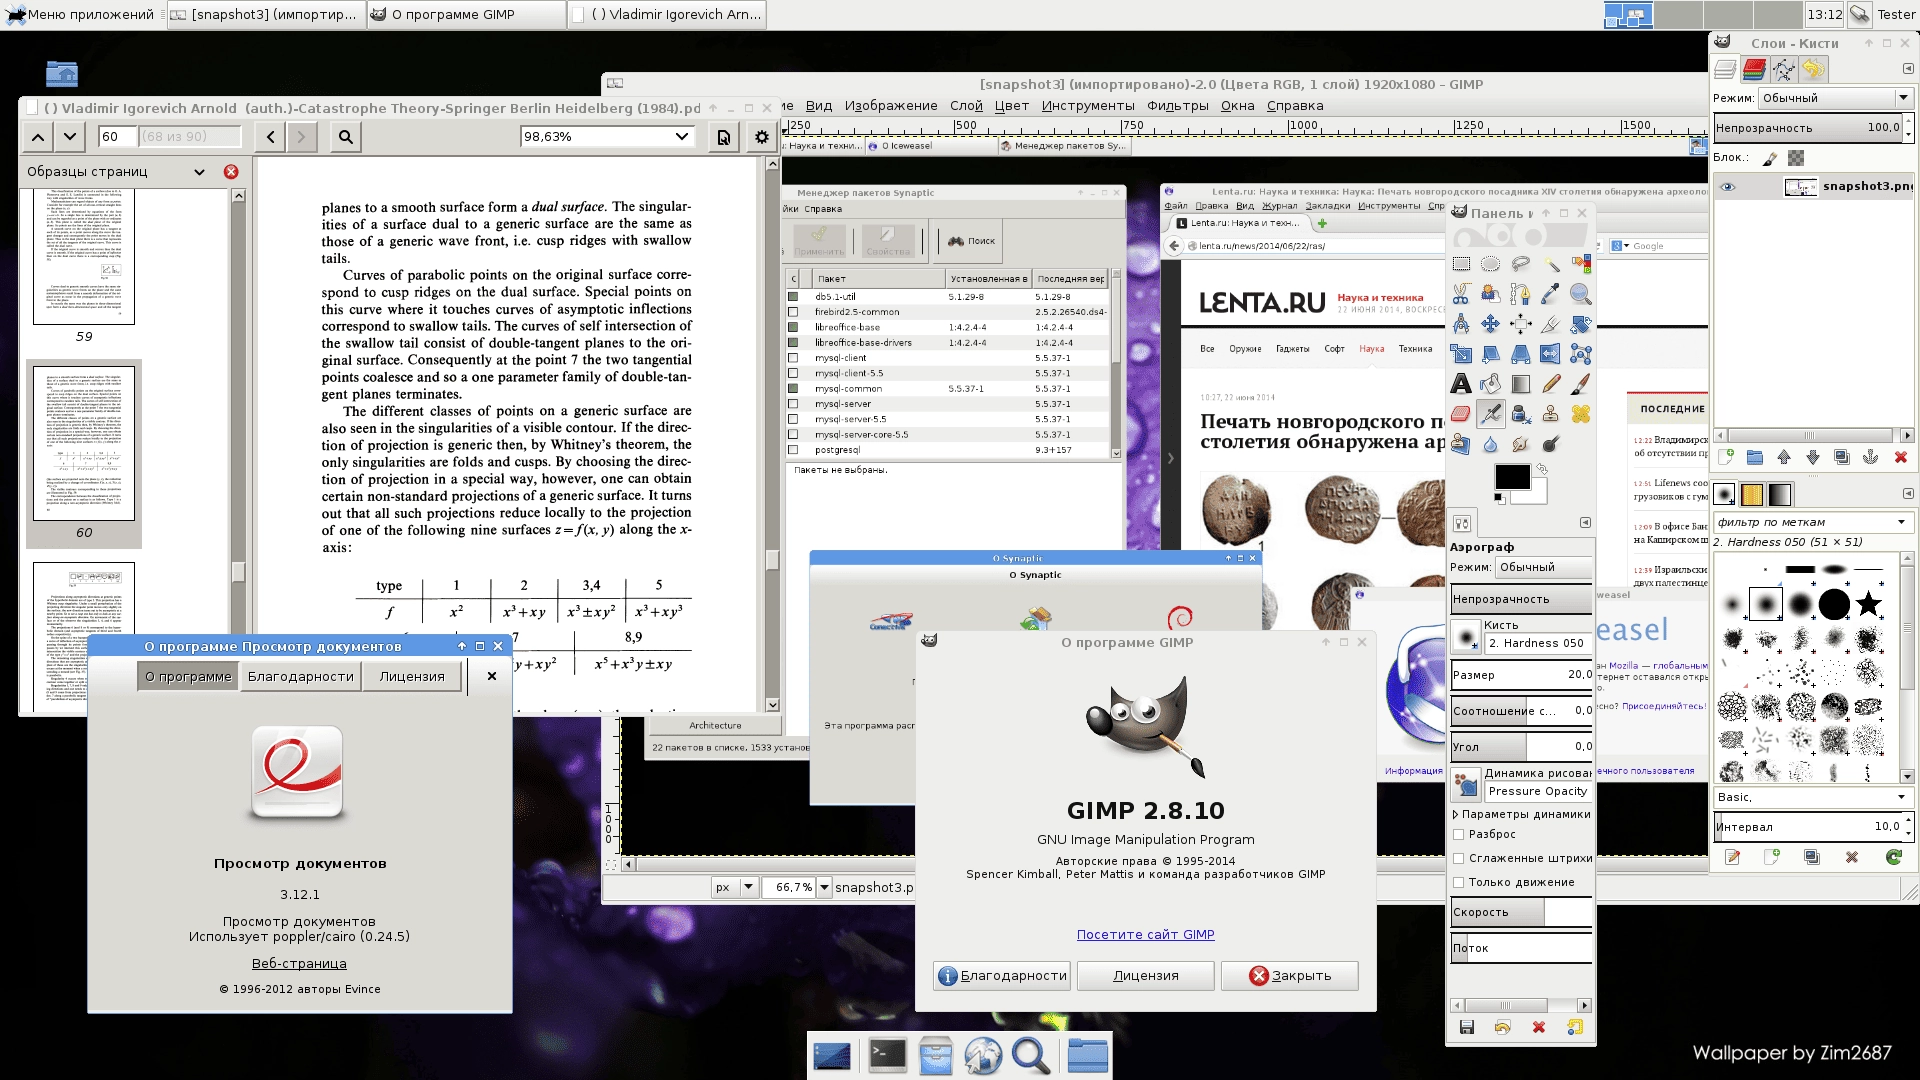Enable the Сглаженные штрихи checkbox
Image resolution: width=1920 pixels, height=1080 pixels.
(x=1459, y=858)
